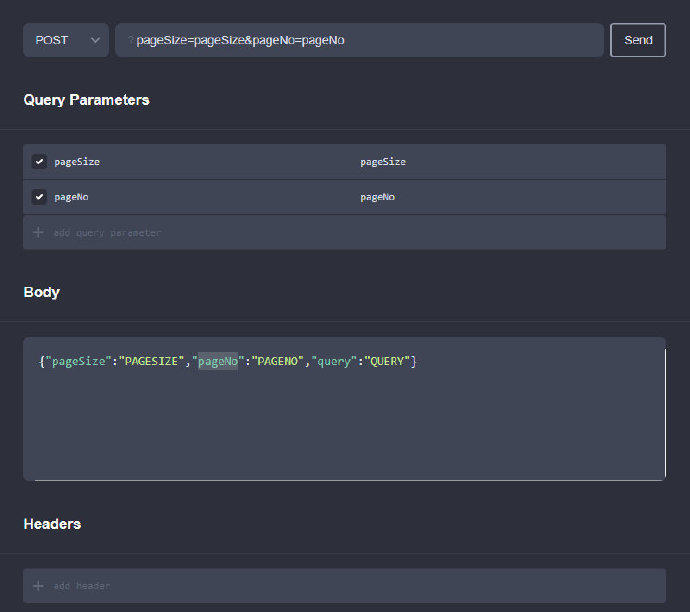Click the request URL input field
The image size is (690, 612).
(360, 40)
